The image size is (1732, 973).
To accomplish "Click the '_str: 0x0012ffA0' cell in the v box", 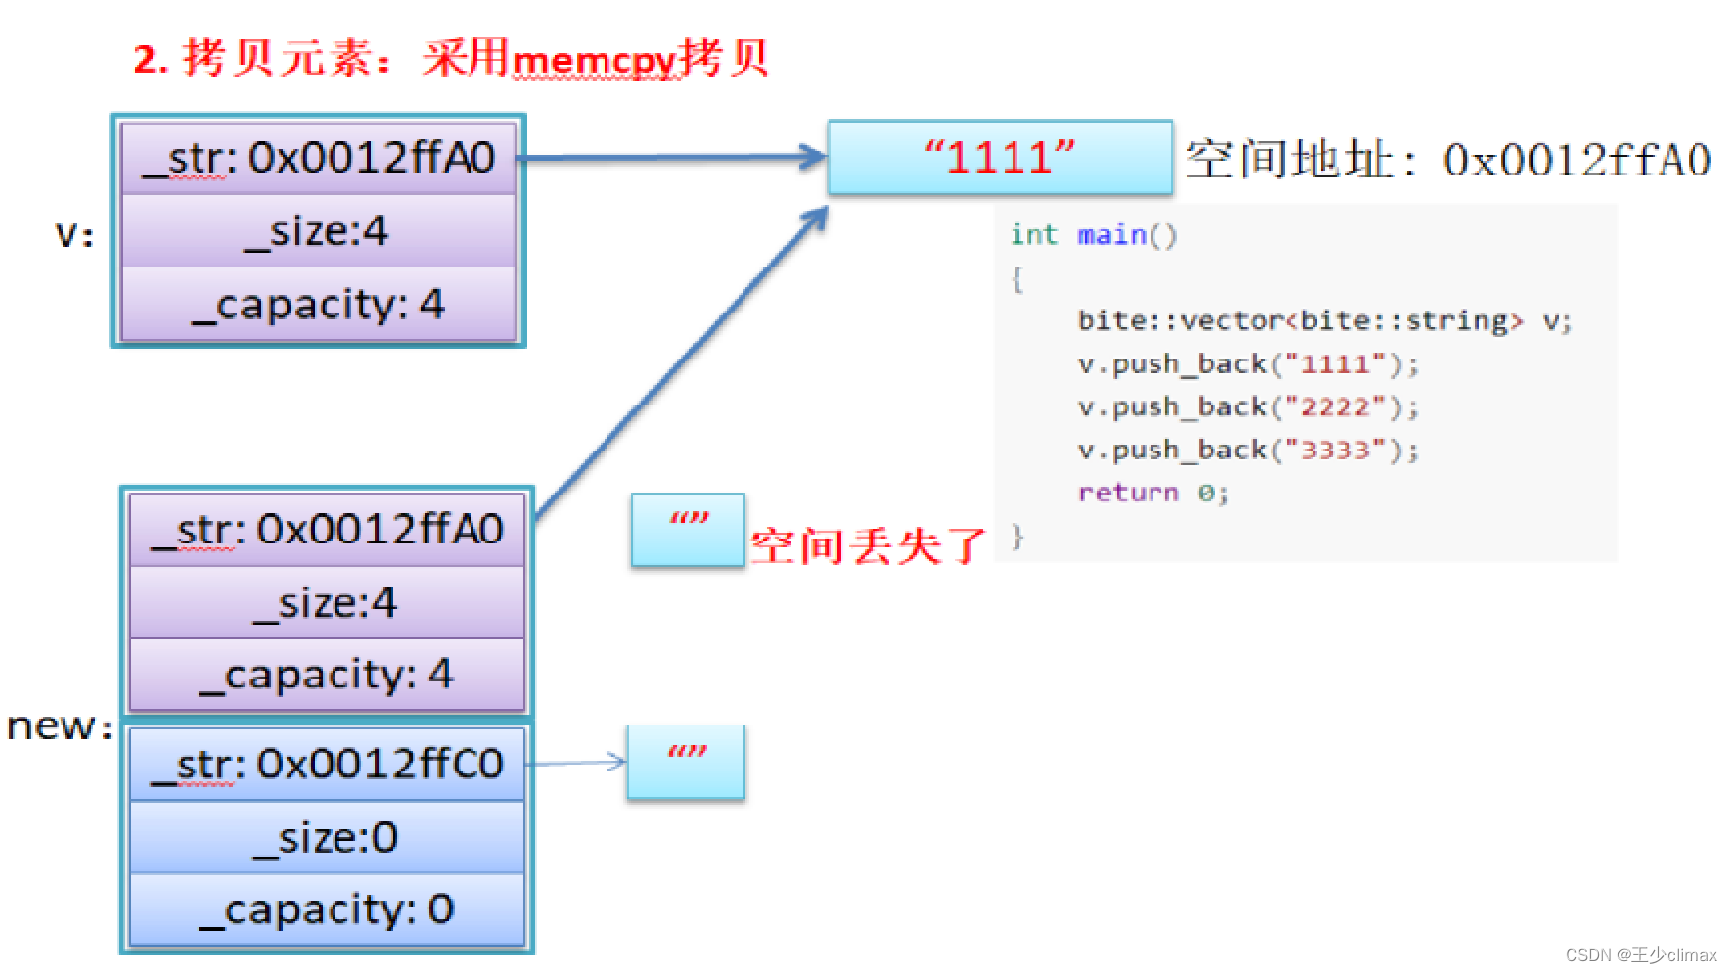I will (x=319, y=158).
